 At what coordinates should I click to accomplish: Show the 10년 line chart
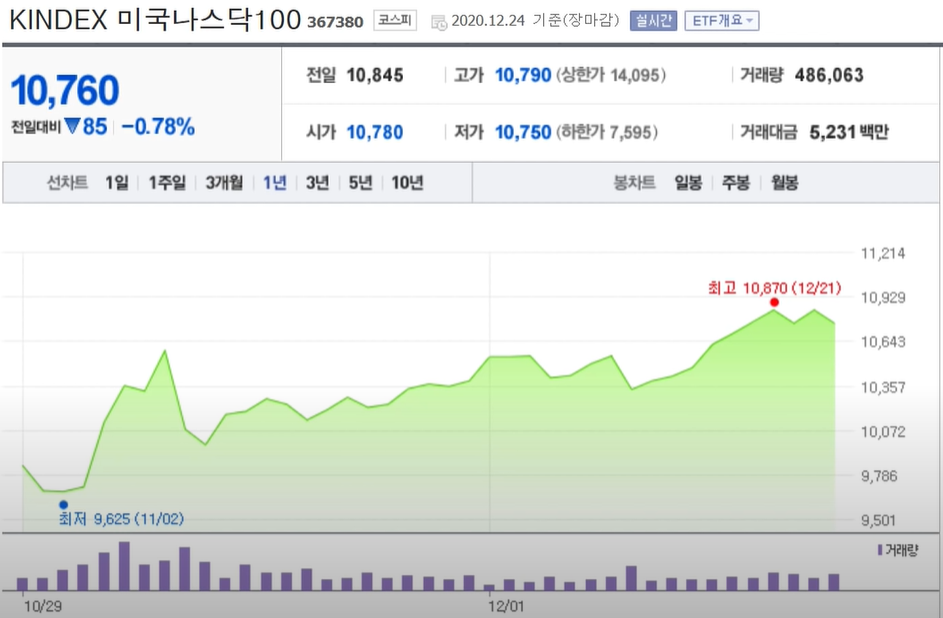pyautogui.click(x=407, y=182)
